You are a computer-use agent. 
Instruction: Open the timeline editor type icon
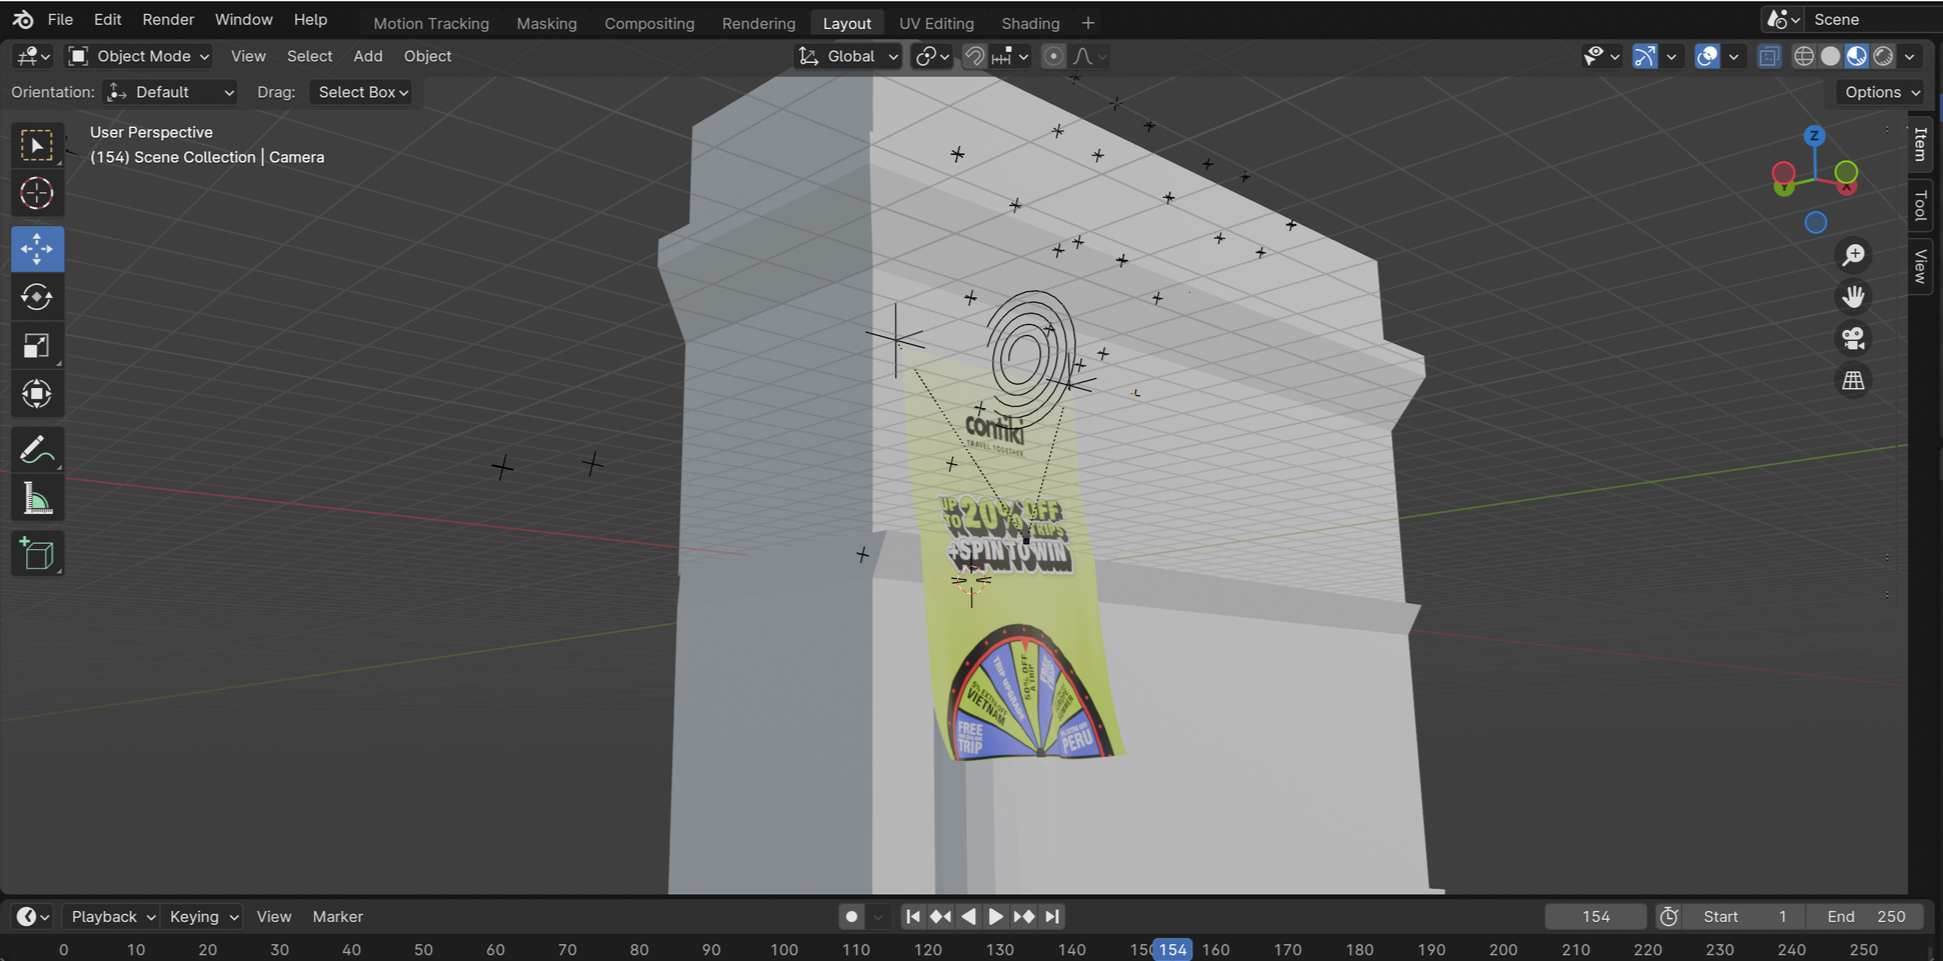click(x=33, y=916)
